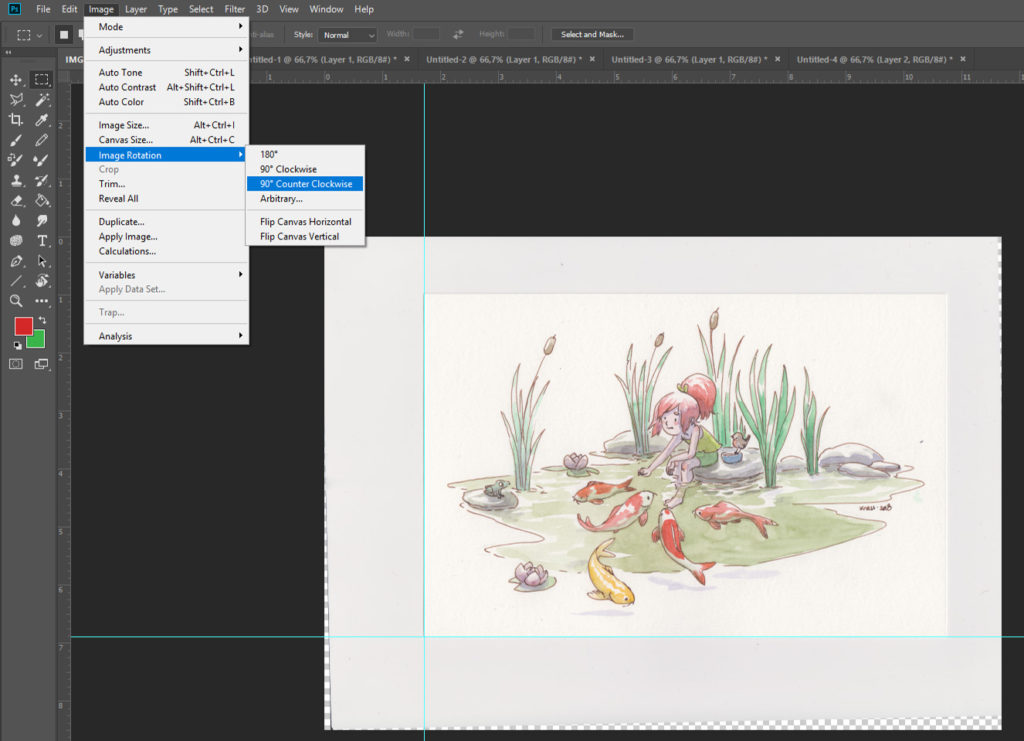The width and height of the screenshot is (1024, 741).
Task: Apply Auto Color
Action: coord(167,102)
